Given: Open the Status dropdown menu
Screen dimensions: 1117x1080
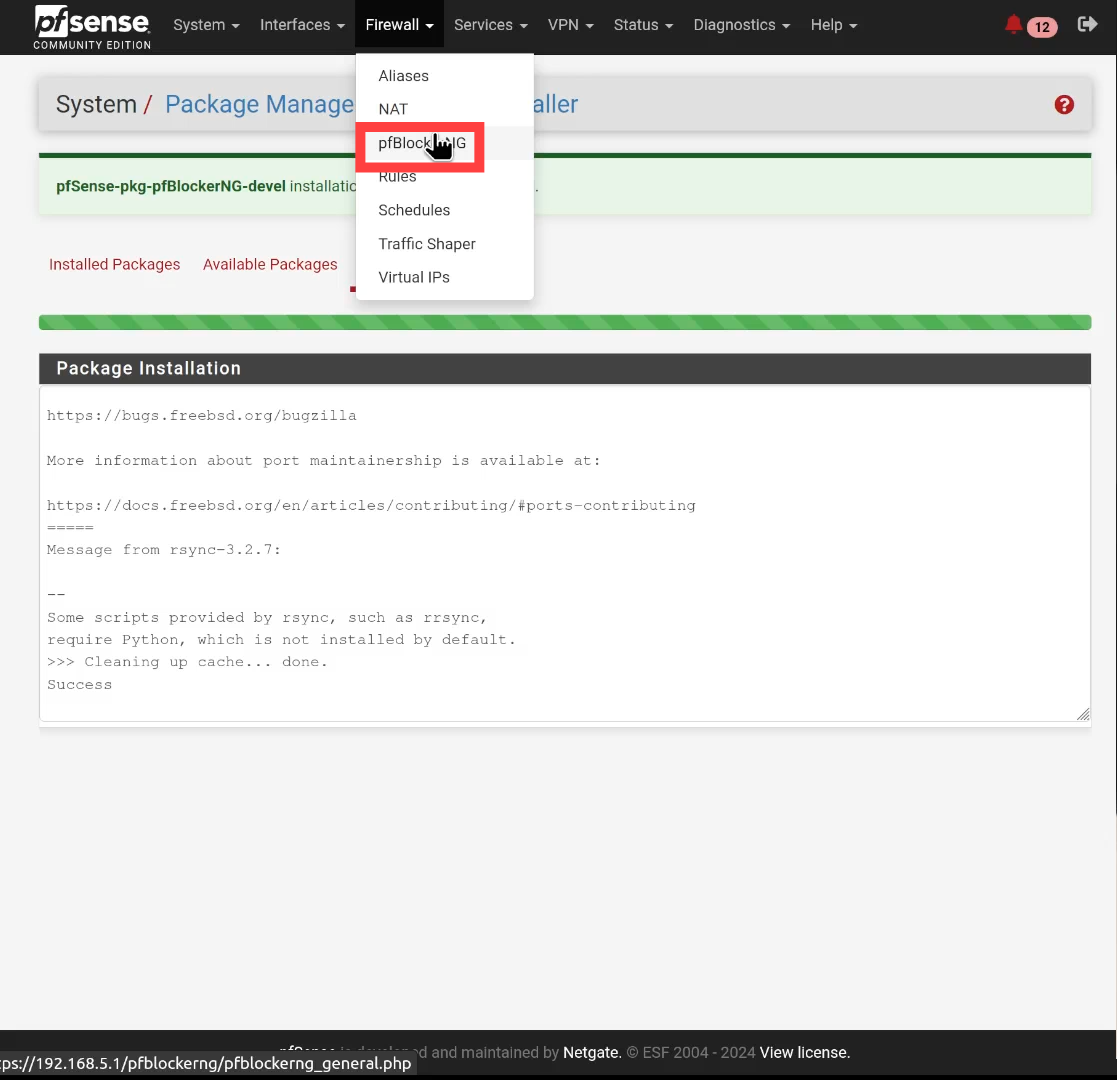Looking at the screenshot, I should point(643,25).
